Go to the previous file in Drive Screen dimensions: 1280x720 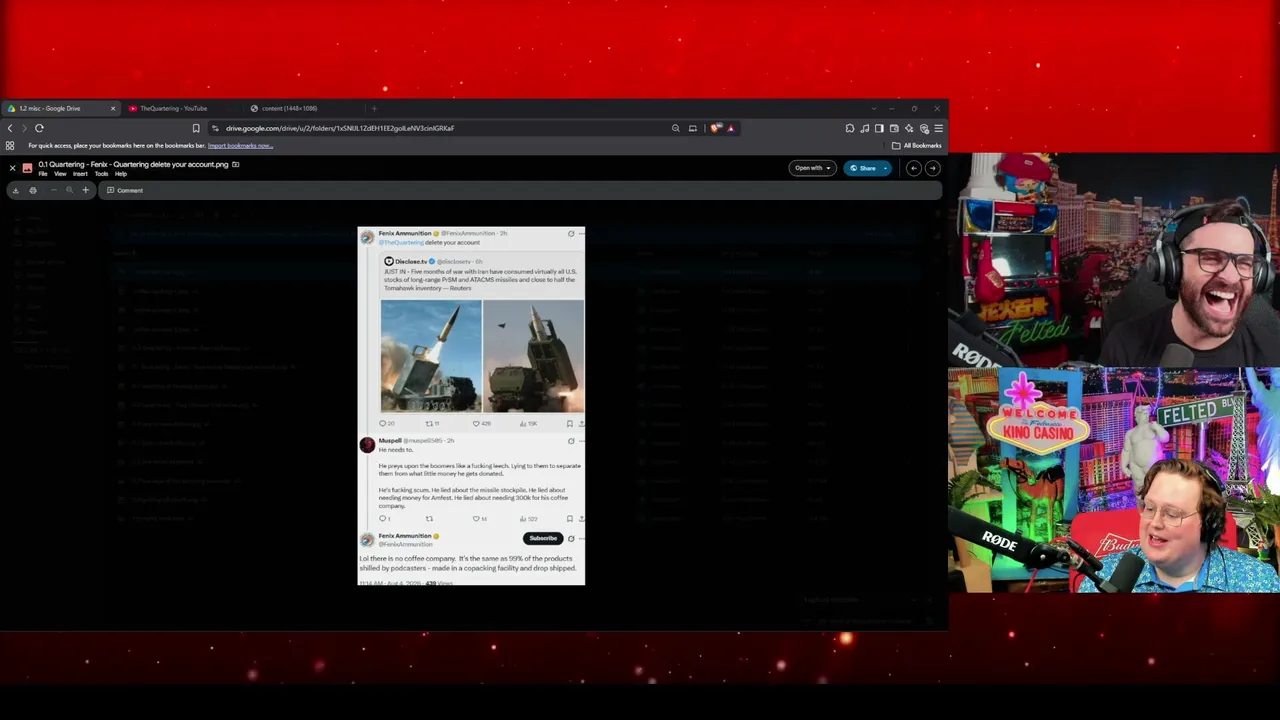(913, 168)
